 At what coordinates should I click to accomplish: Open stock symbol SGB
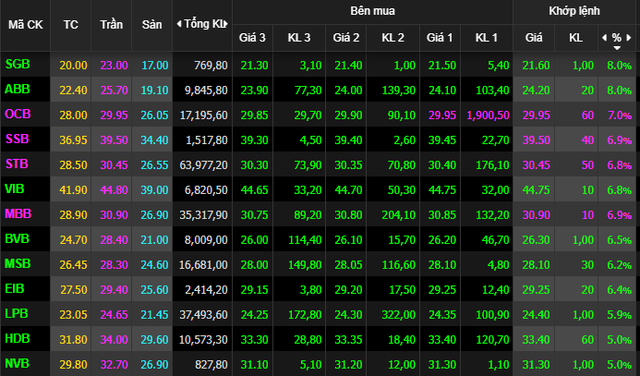[18, 64]
